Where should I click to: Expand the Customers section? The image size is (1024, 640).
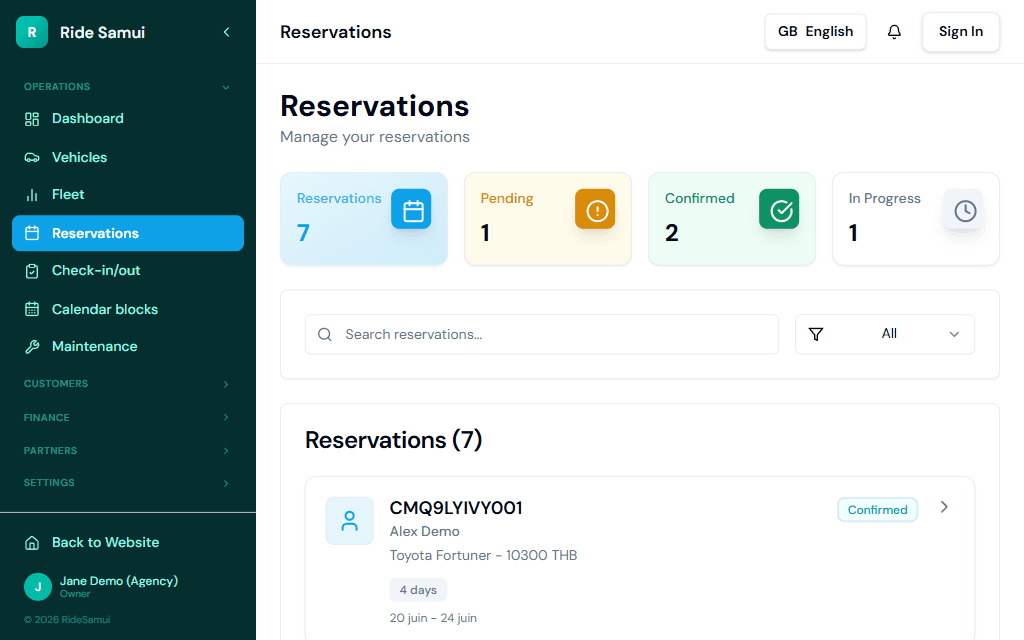(x=226, y=384)
